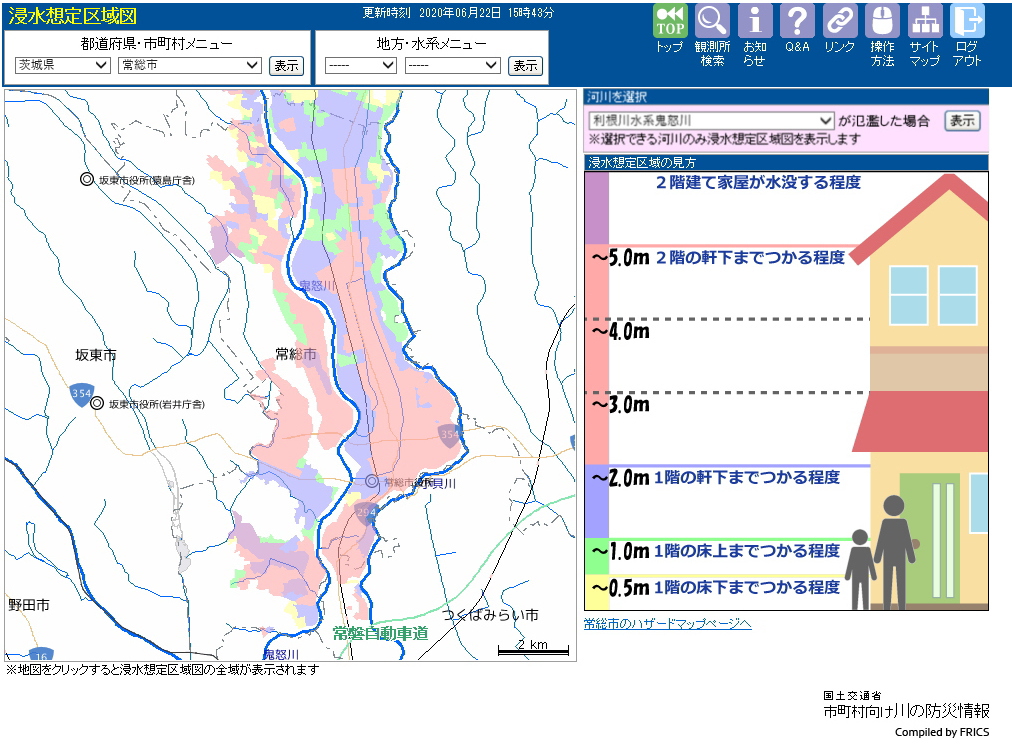Click the ログアウト logout icon
Screen dimensions: 1012x752
point(967,21)
